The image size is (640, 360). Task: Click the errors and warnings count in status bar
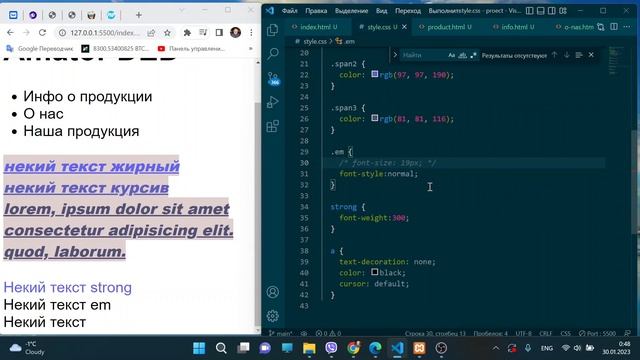click(x=328, y=333)
